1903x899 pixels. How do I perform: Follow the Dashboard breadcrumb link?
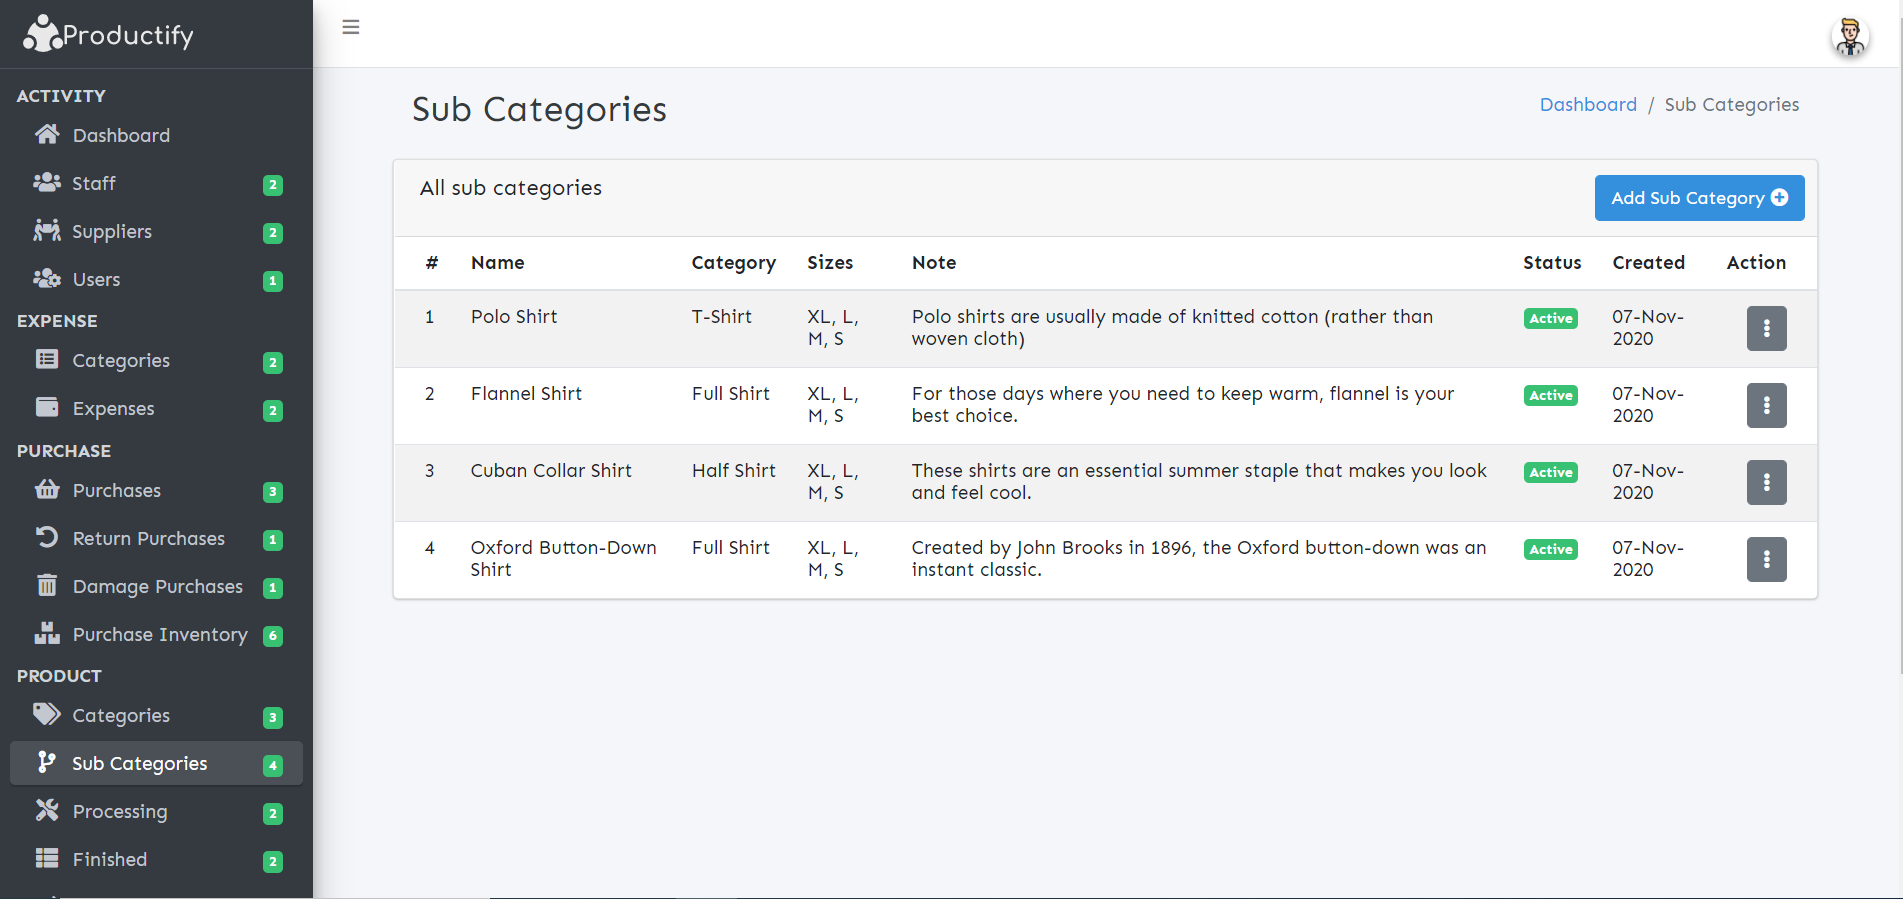pyautogui.click(x=1588, y=105)
